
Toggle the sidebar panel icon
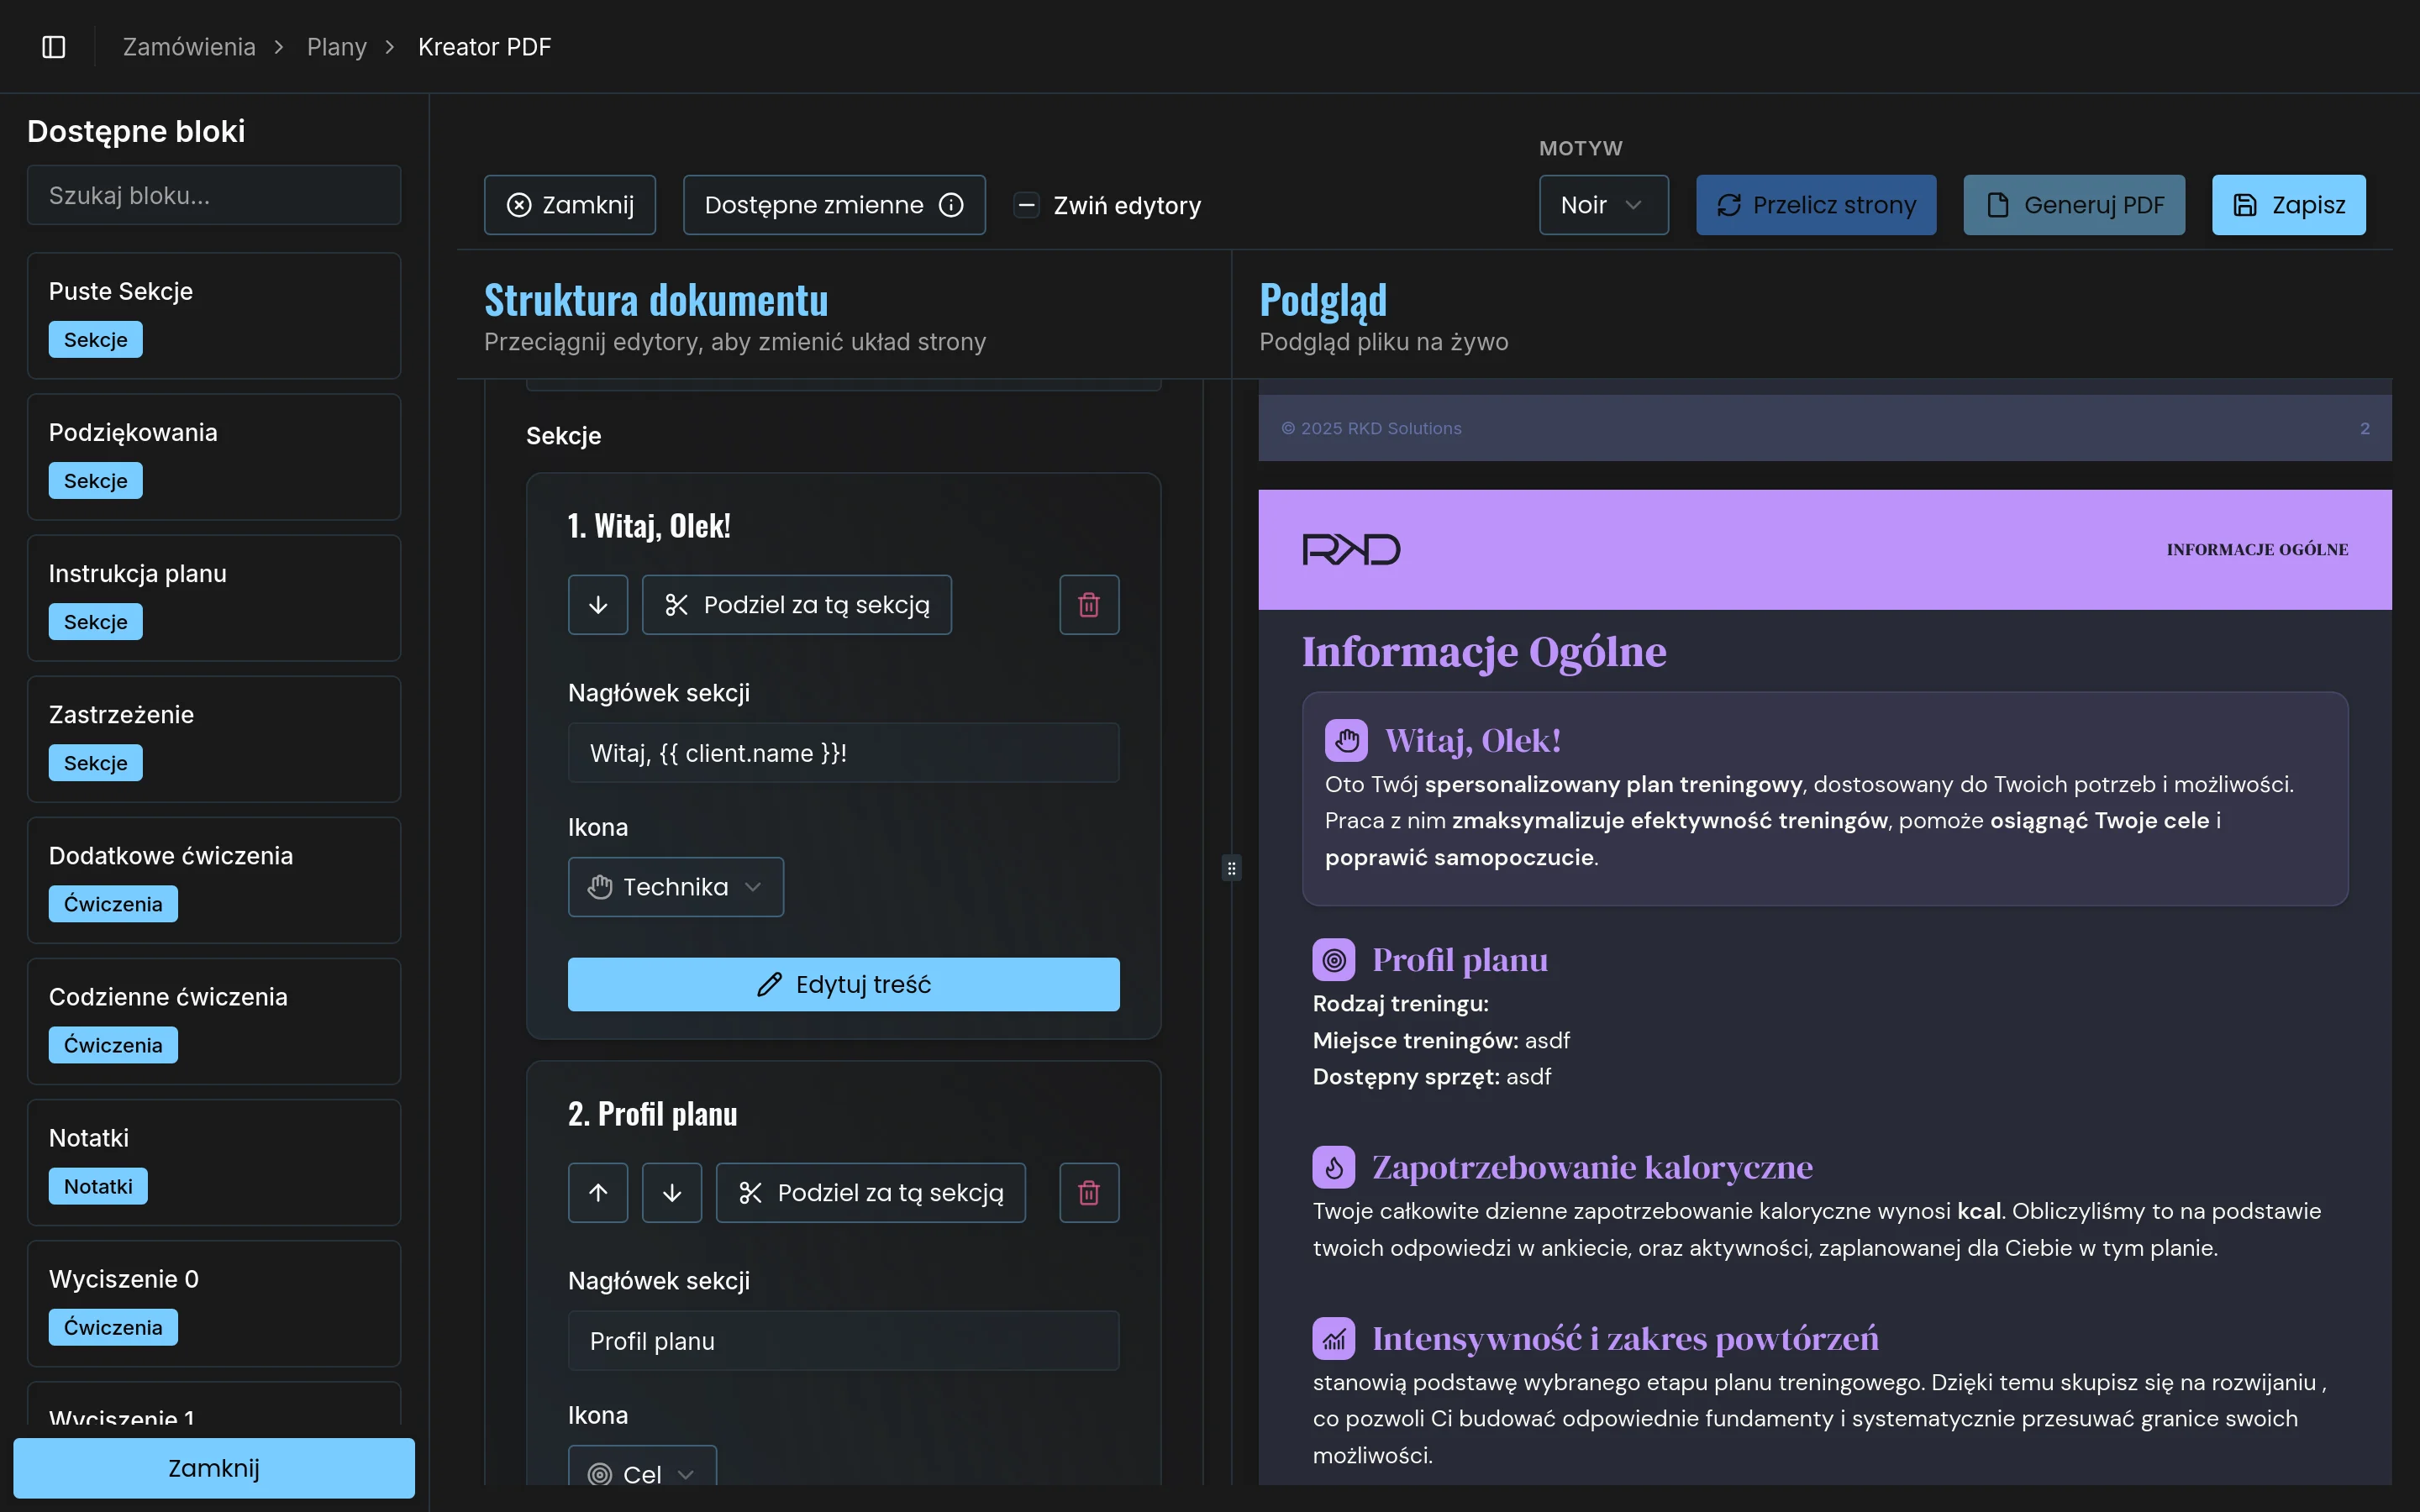(x=54, y=47)
